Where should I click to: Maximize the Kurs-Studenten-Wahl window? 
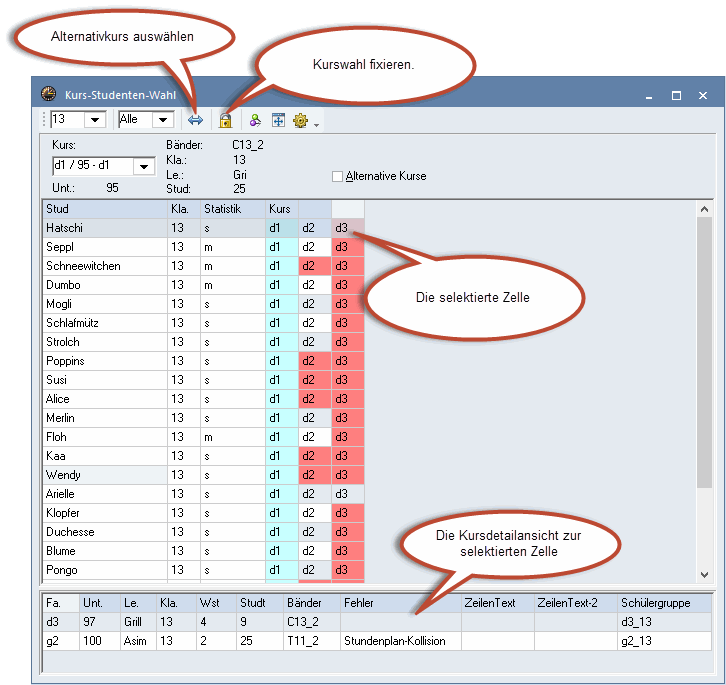click(x=676, y=95)
